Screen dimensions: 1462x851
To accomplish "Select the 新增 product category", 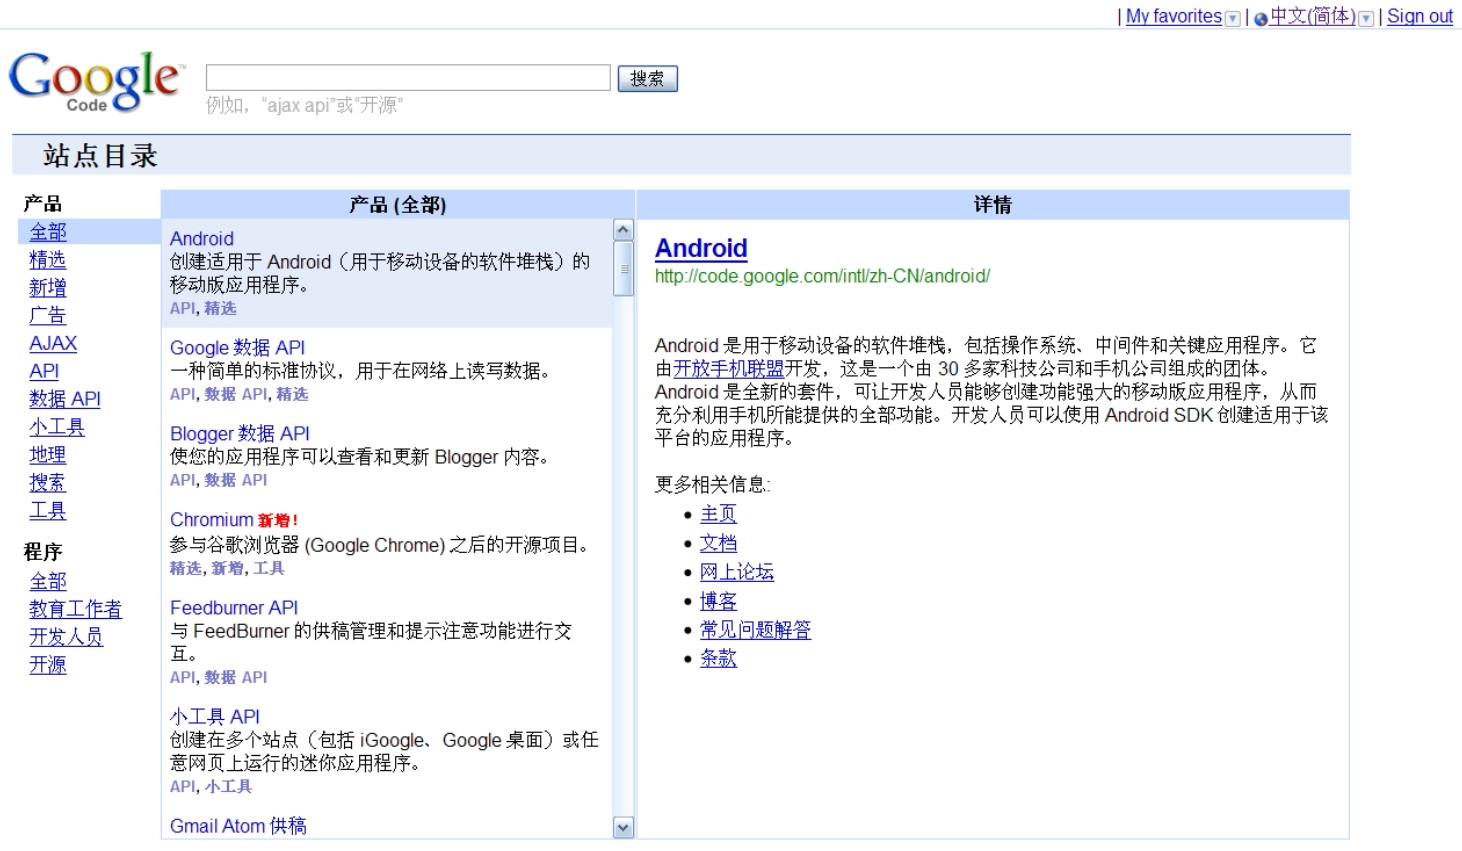I will coord(48,288).
